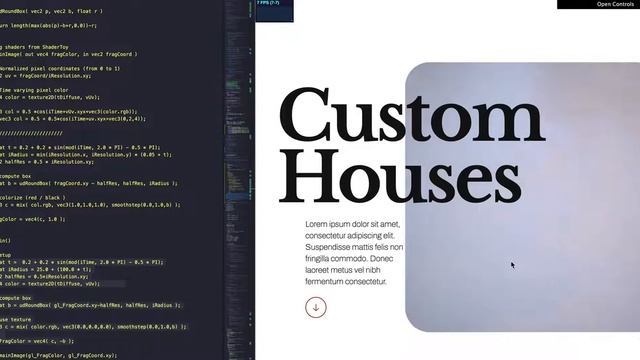
Task: Click the line "udRoundBox( fragCoord.xy - halfRes, halfRes, iRadius );"
Action: [89, 183]
